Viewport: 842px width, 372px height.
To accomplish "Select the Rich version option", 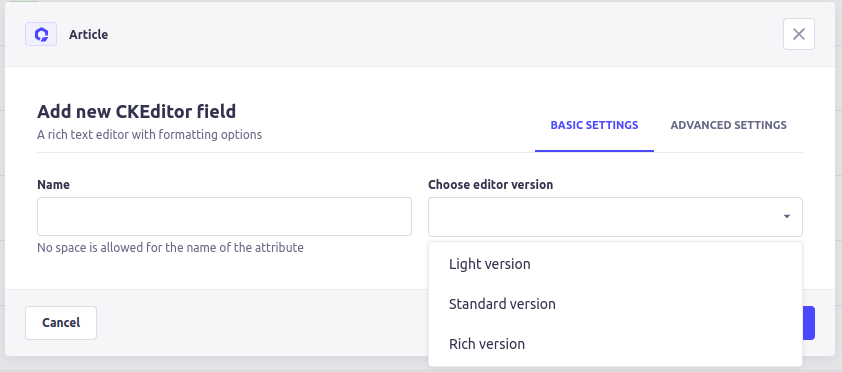I will pos(615,344).
